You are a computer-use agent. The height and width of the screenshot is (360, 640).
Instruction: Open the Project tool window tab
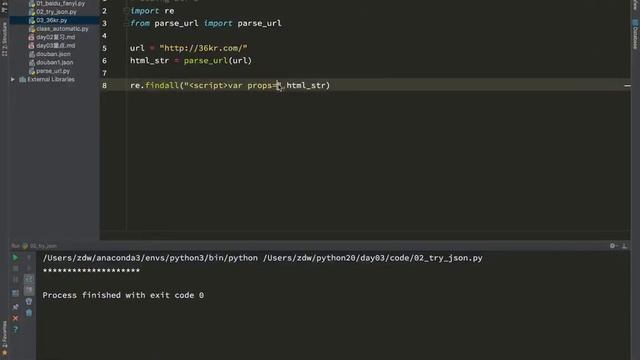click(x=4, y=7)
